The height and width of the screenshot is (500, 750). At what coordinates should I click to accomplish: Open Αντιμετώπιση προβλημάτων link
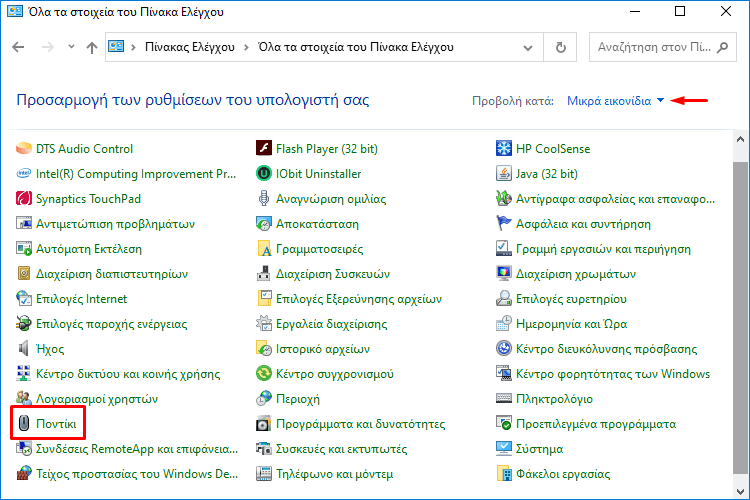(115, 224)
